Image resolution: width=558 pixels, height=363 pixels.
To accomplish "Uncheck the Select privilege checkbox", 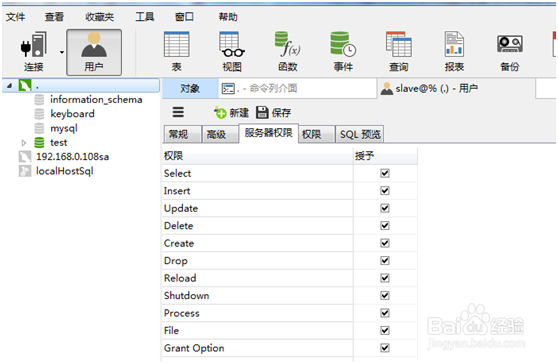I will pos(385,173).
